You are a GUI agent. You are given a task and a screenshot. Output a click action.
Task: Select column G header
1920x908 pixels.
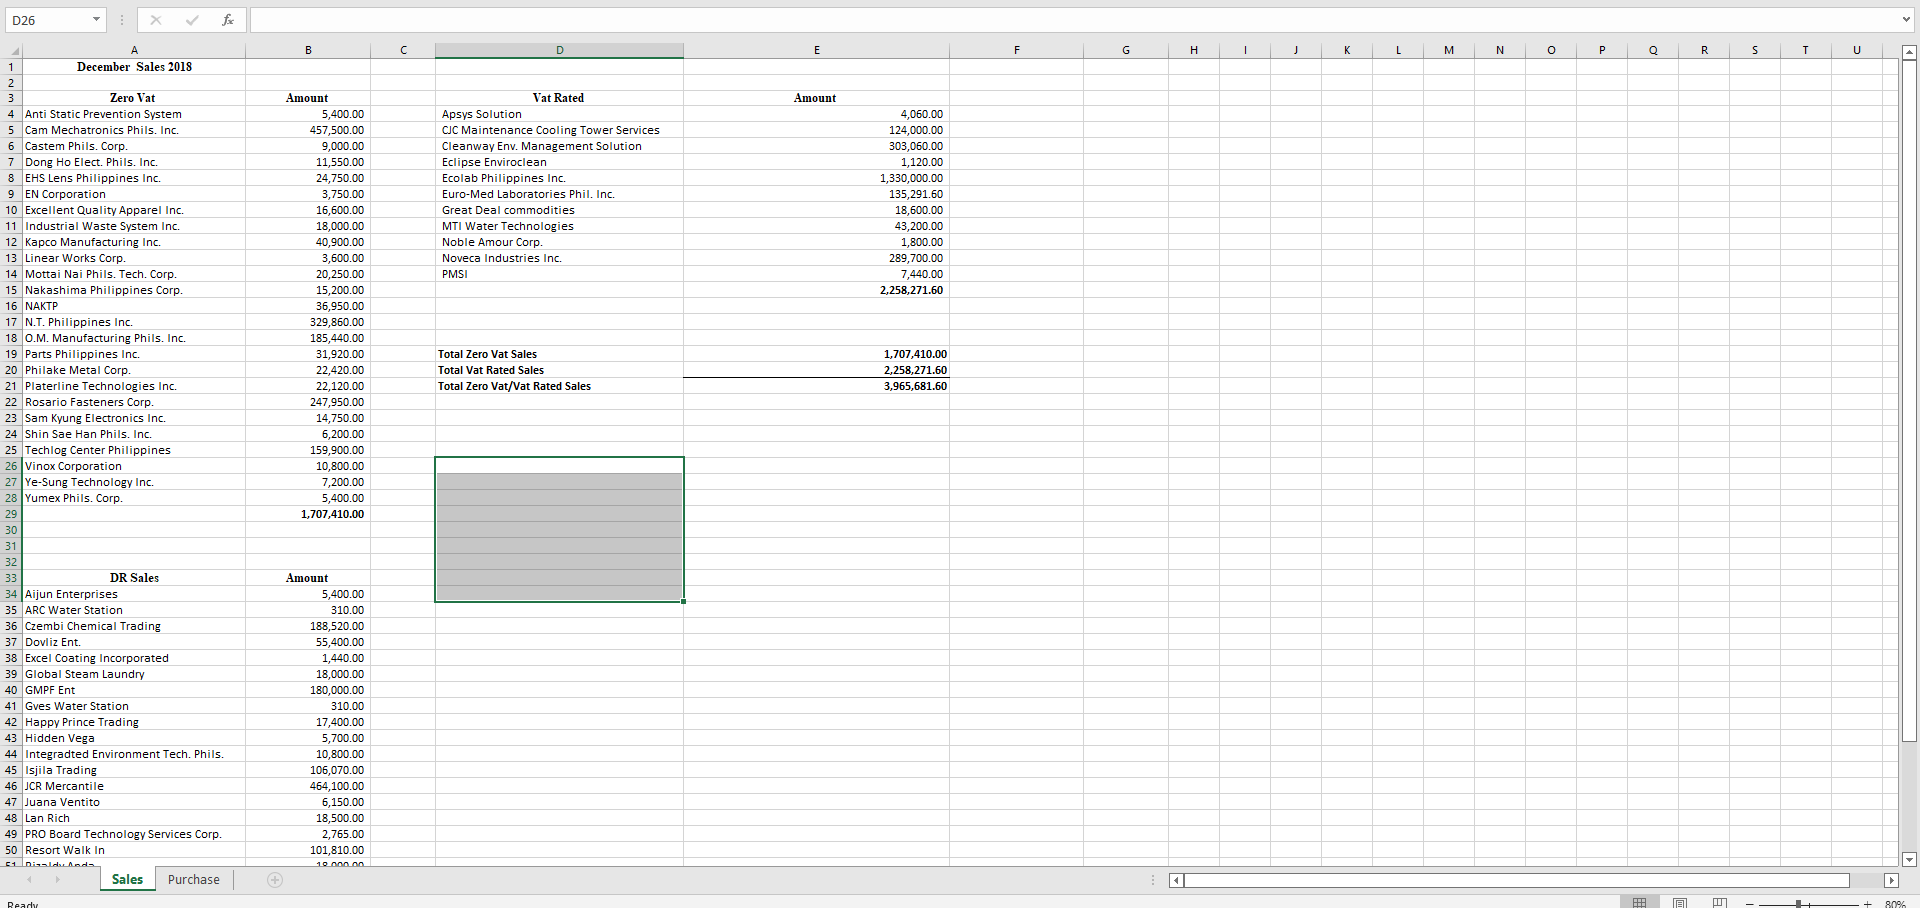[1126, 50]
